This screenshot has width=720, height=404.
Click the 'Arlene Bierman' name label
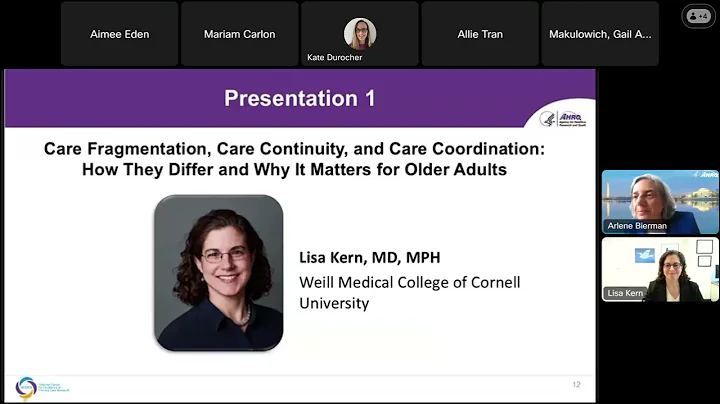[x=637, y=226]
